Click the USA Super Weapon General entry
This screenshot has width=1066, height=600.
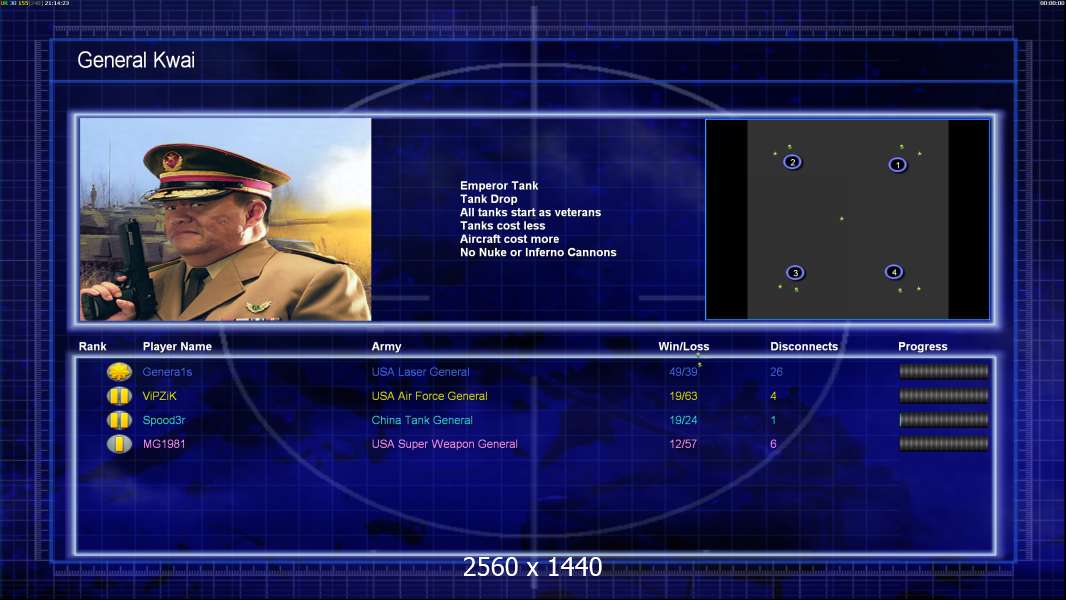coord(445,444)
